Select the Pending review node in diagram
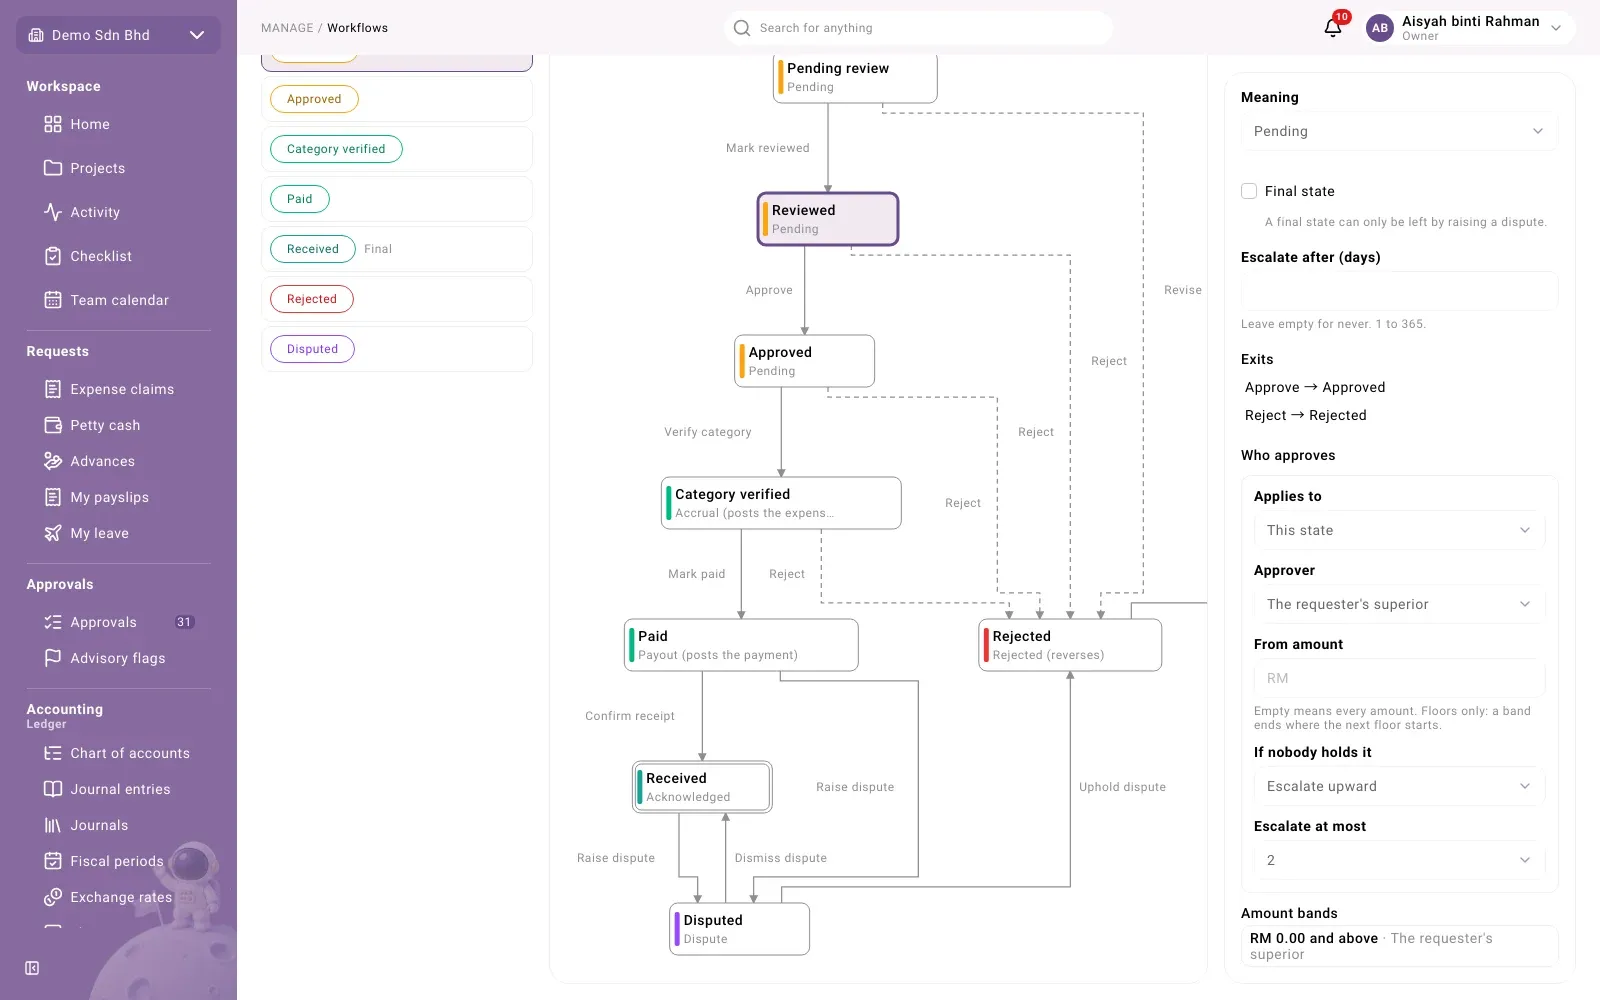 tap(855, 78)
